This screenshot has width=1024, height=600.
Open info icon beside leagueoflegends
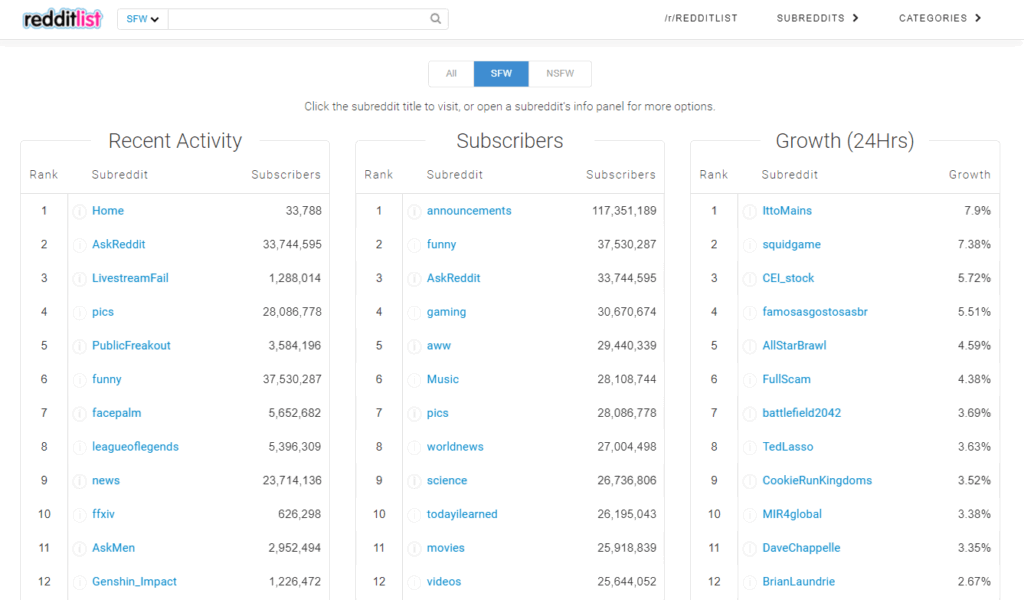point(79,447)
